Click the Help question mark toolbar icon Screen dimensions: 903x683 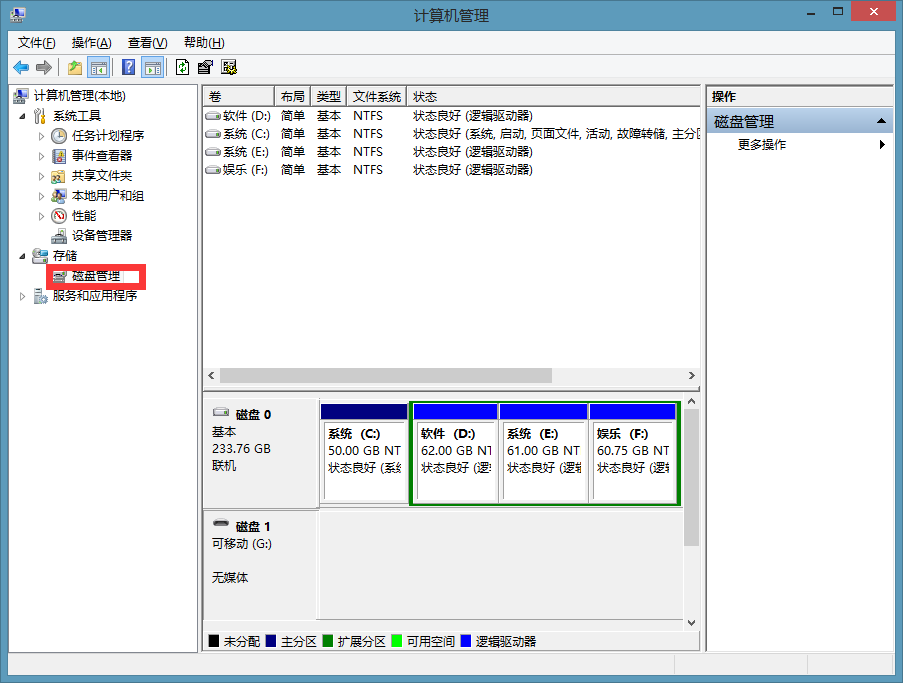point(127,66)
